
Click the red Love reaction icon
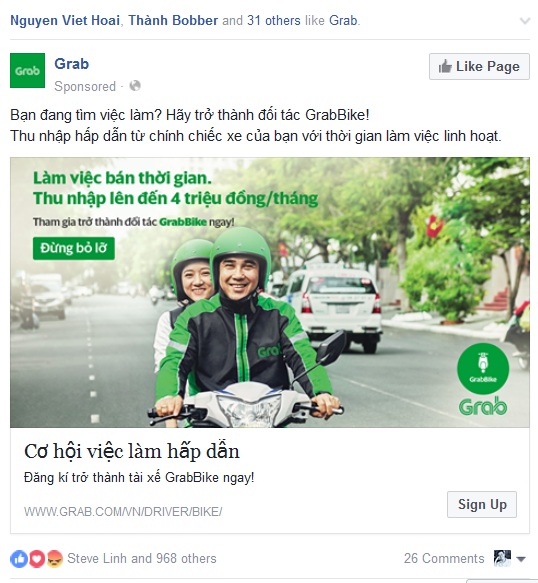[37, 559]
